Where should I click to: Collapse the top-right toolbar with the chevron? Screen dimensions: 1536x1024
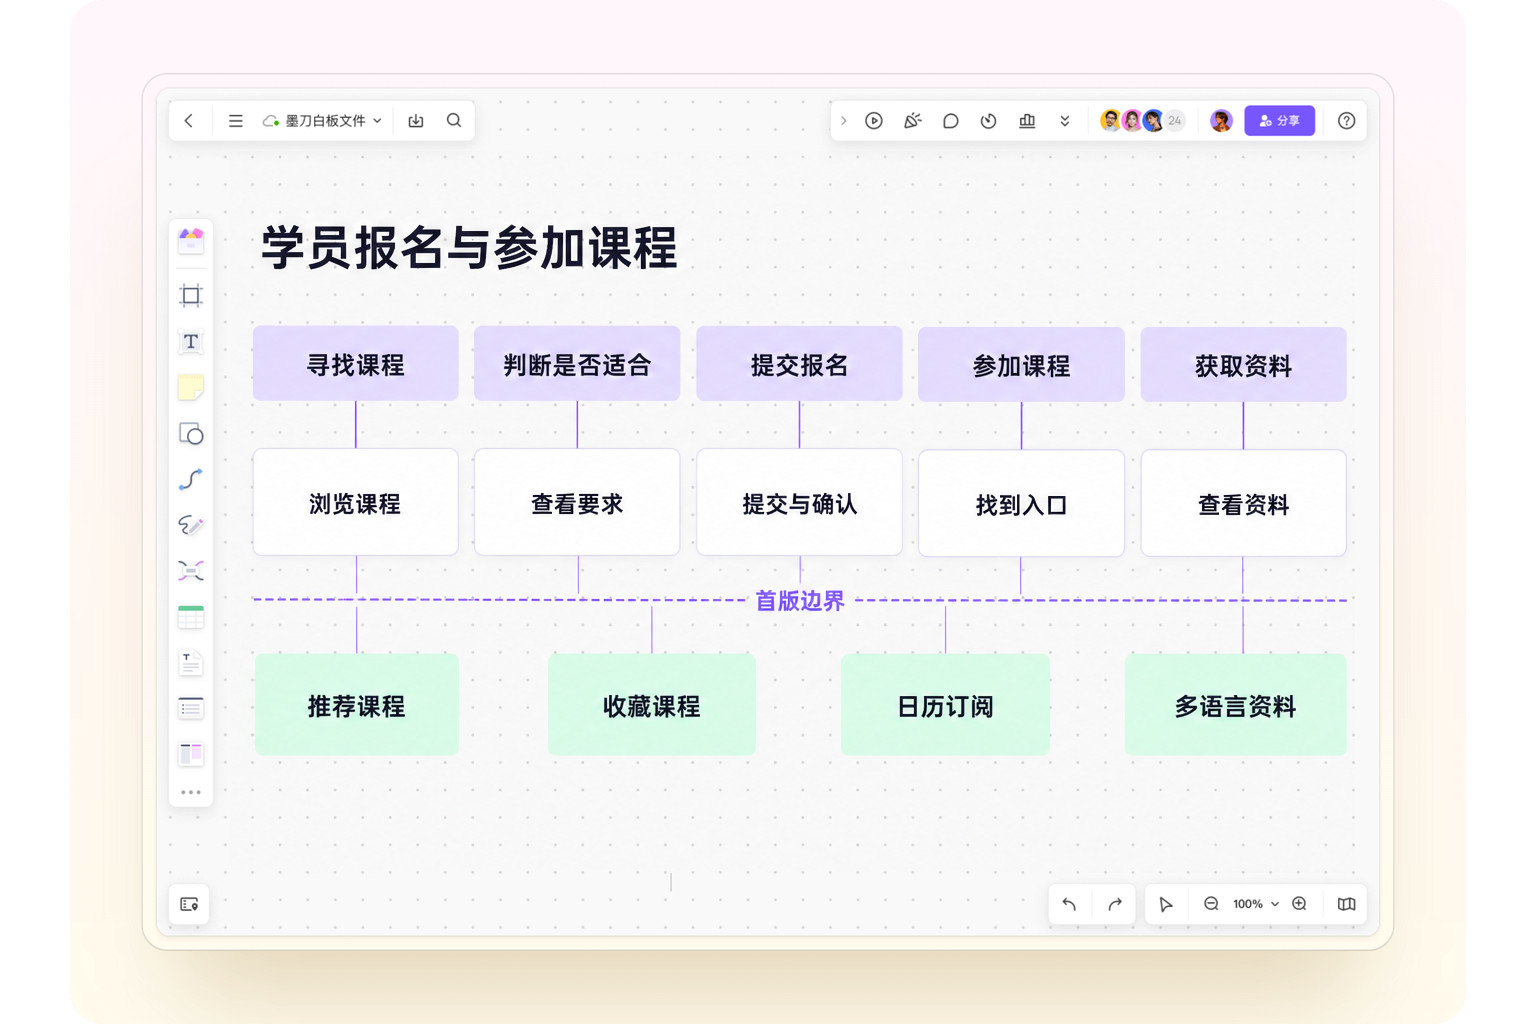[844, 121]
